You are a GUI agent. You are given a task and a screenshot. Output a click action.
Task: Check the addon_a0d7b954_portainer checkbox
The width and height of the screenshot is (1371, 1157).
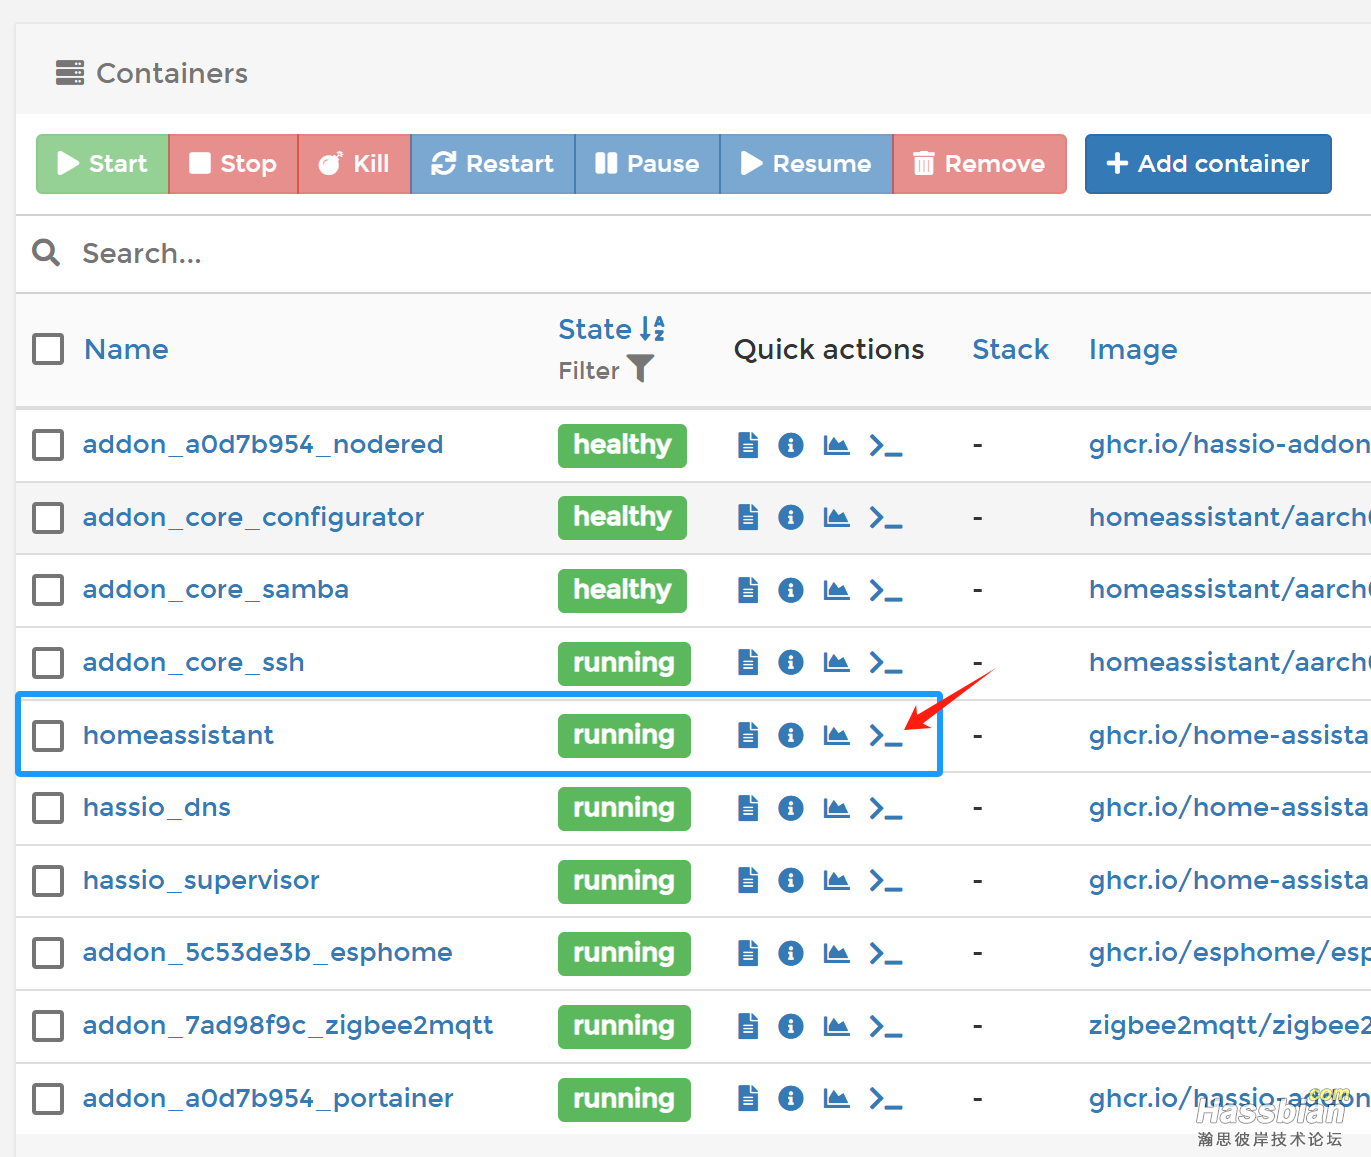[x=48, y=1098]
